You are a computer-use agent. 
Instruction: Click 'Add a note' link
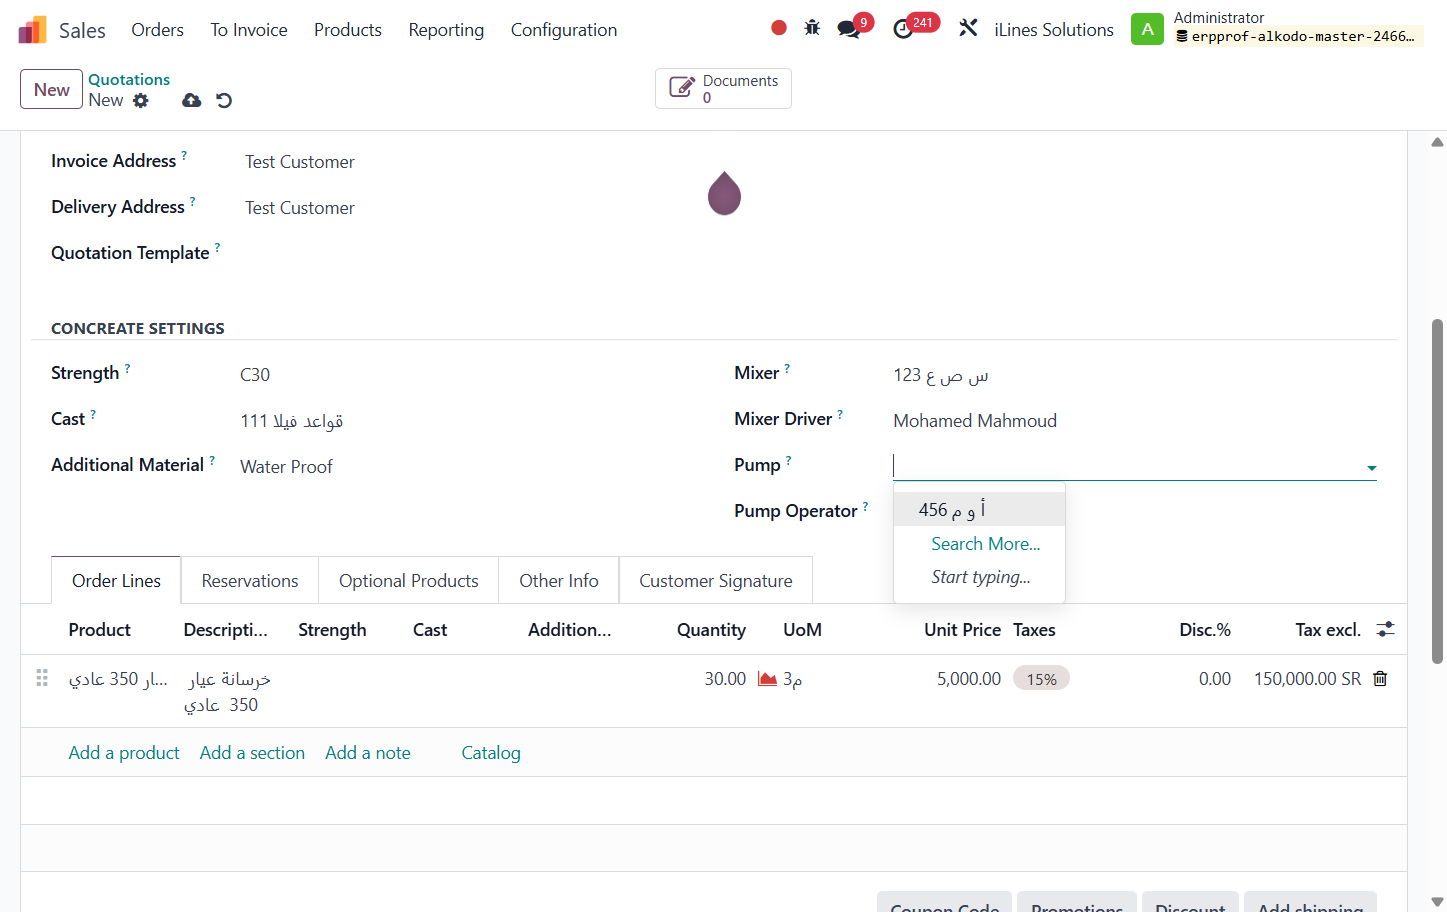pyautogui.click(x=368, y=753)
